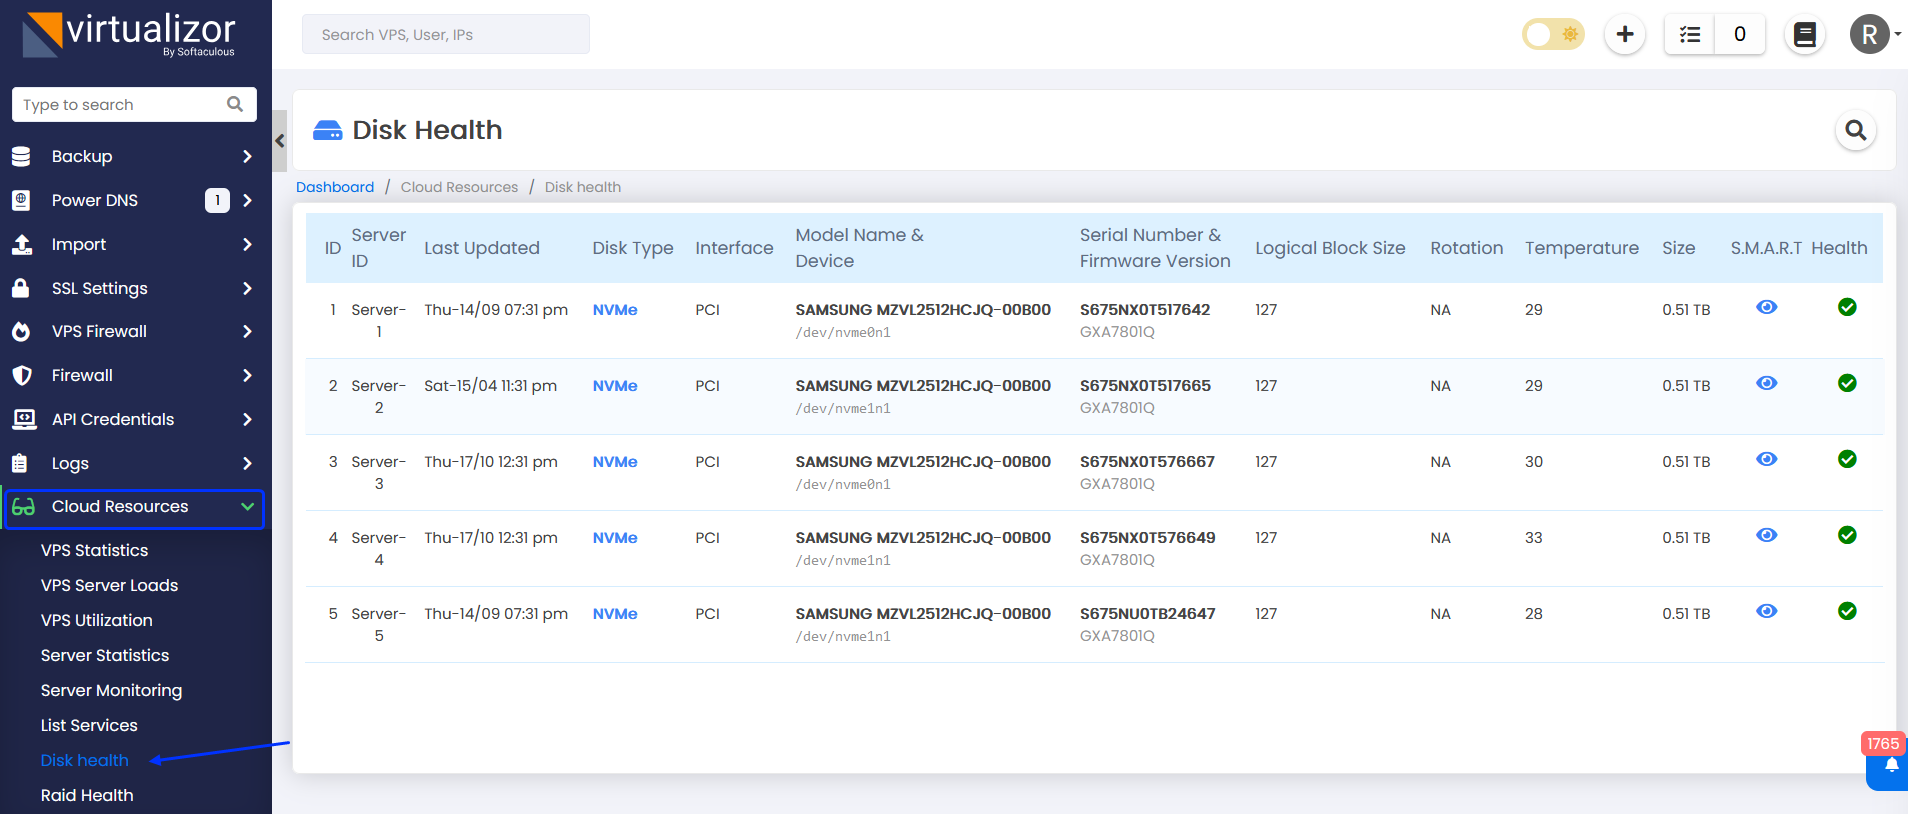This screenshot has width=1908, height=814.
Task: Open List Services submenu item
Action: coord(89,725)
